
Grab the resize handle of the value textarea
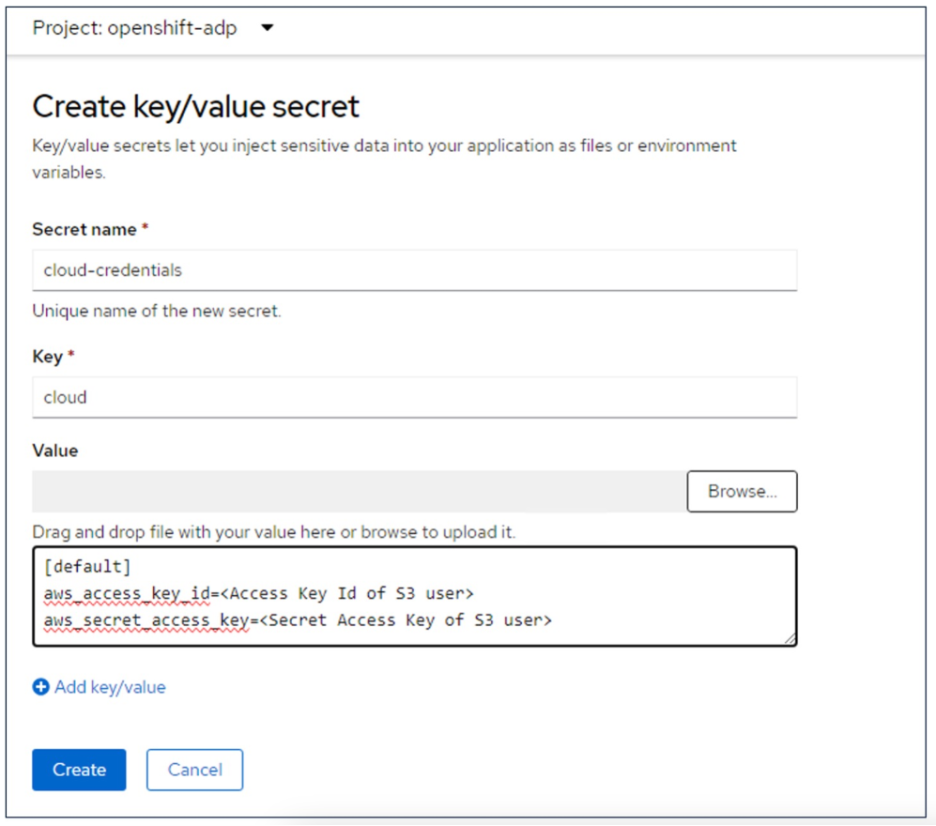tap(789, 638)
